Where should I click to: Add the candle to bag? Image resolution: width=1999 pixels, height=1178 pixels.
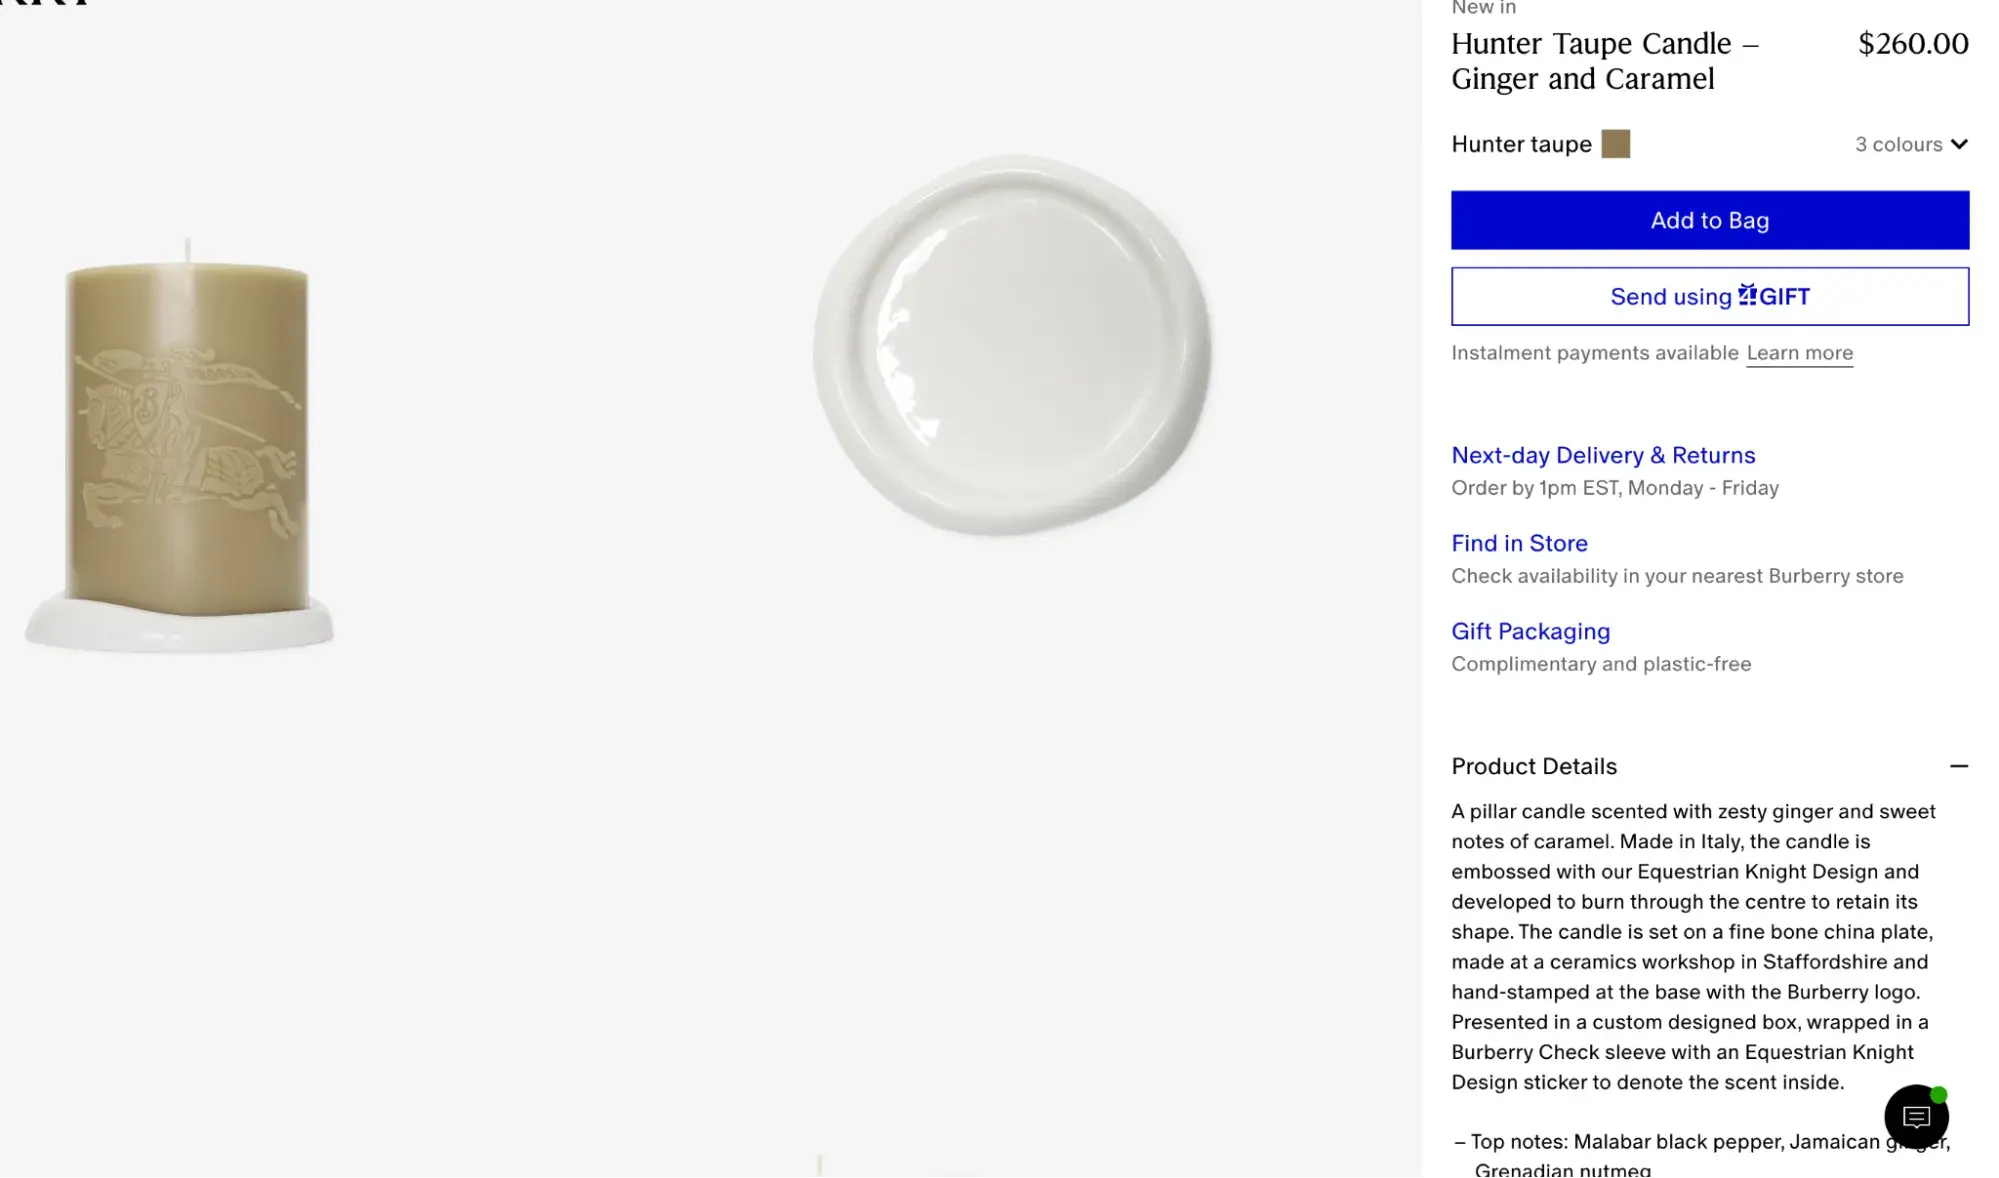[1709, 220]
